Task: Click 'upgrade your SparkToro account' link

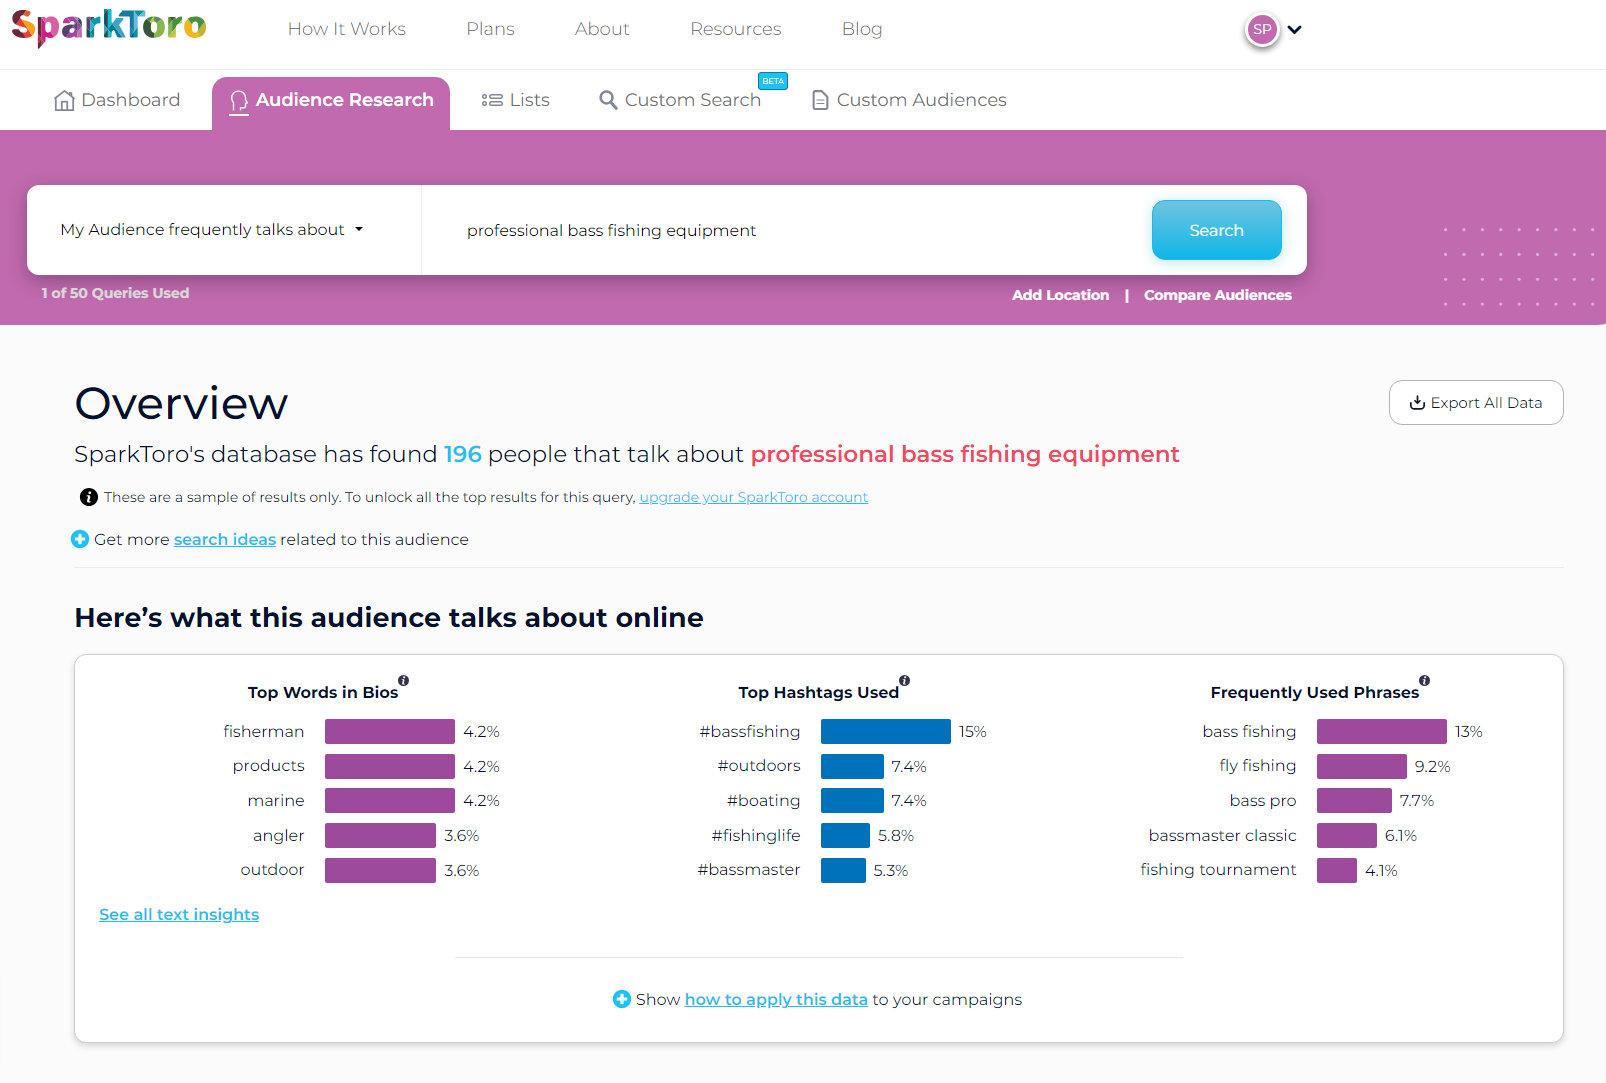Action: pyautogui.click(x=754, y=497)
